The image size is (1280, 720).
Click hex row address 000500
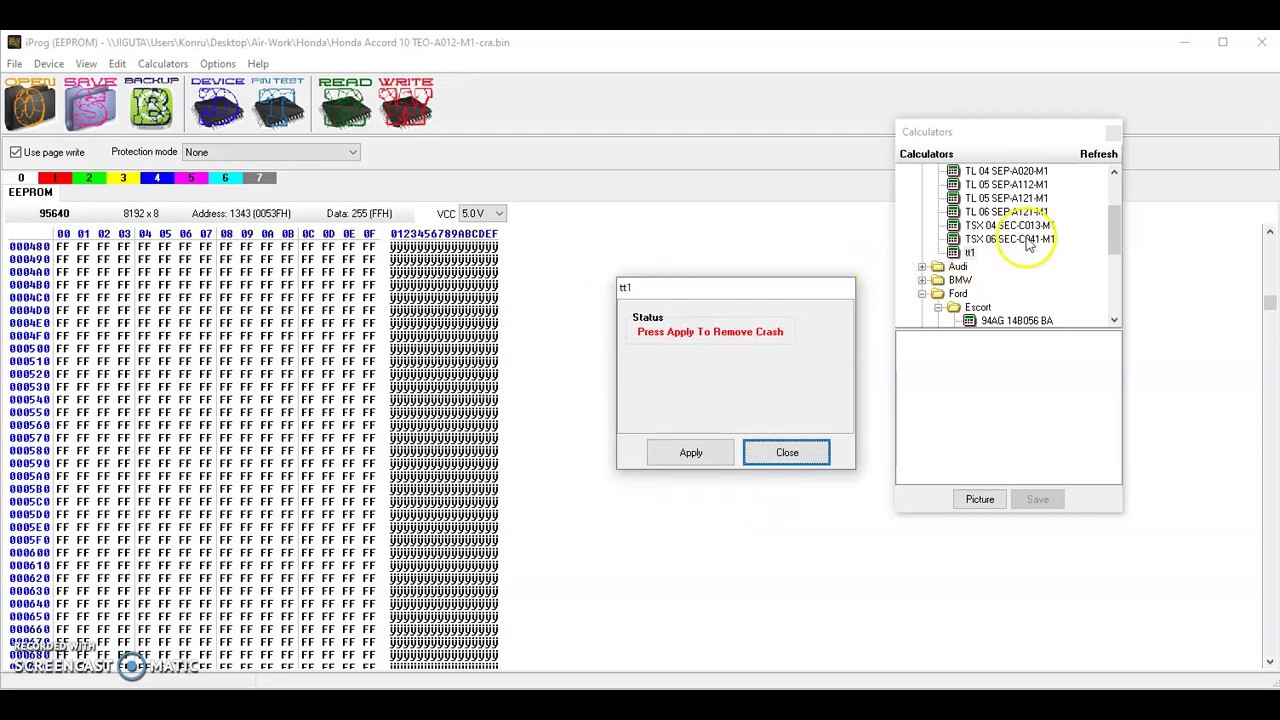click(29, 349)
